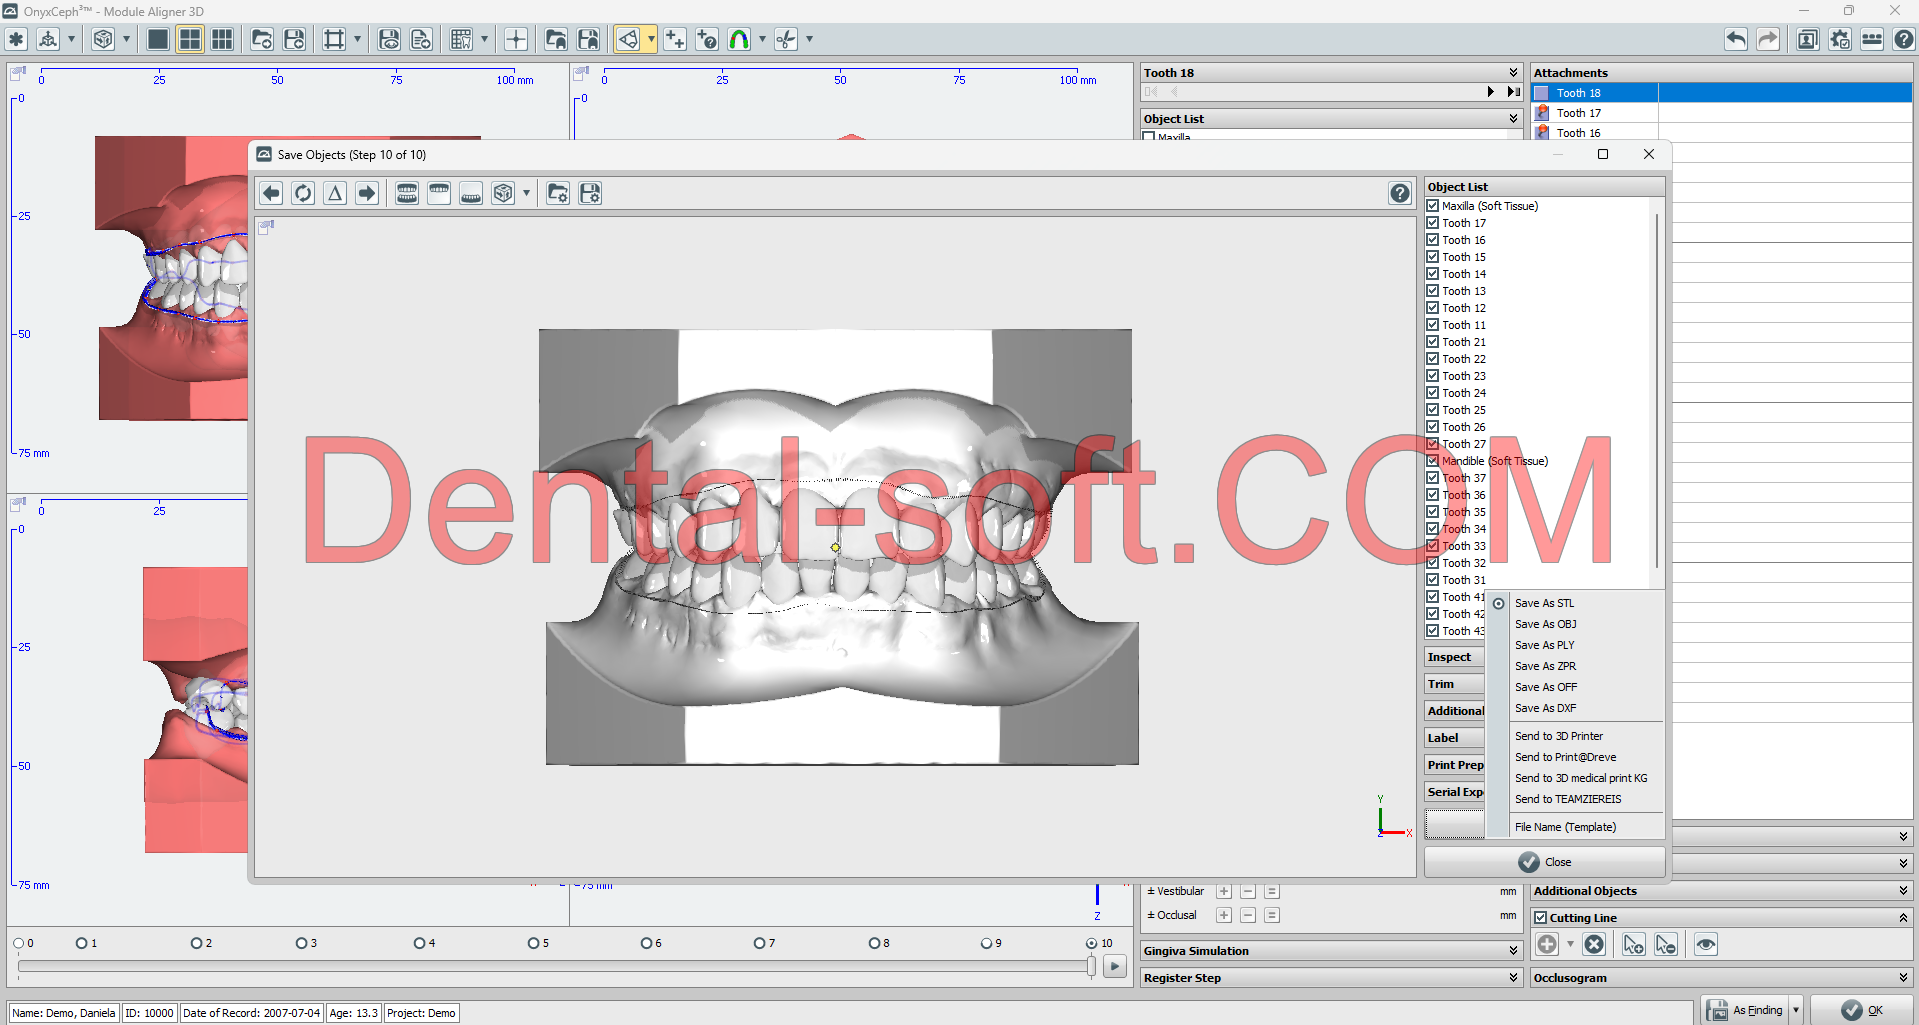The width and height of the screenshot is (1919, 1025).
Task: Show both jaws view icon
Action: point(407,193)
